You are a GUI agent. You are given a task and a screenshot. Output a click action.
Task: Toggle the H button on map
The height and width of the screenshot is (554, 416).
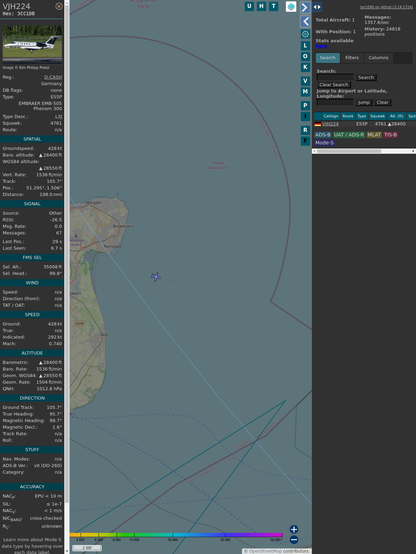click(261, 6)
